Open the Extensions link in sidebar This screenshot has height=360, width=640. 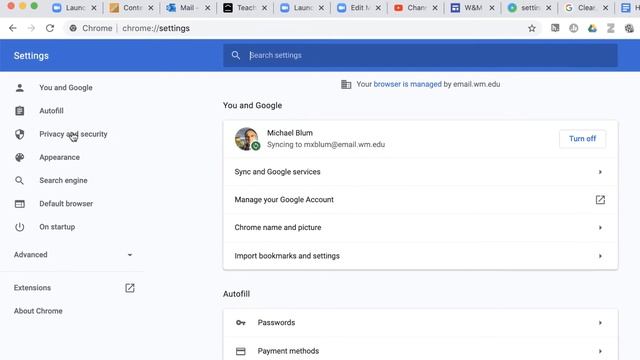33,288
